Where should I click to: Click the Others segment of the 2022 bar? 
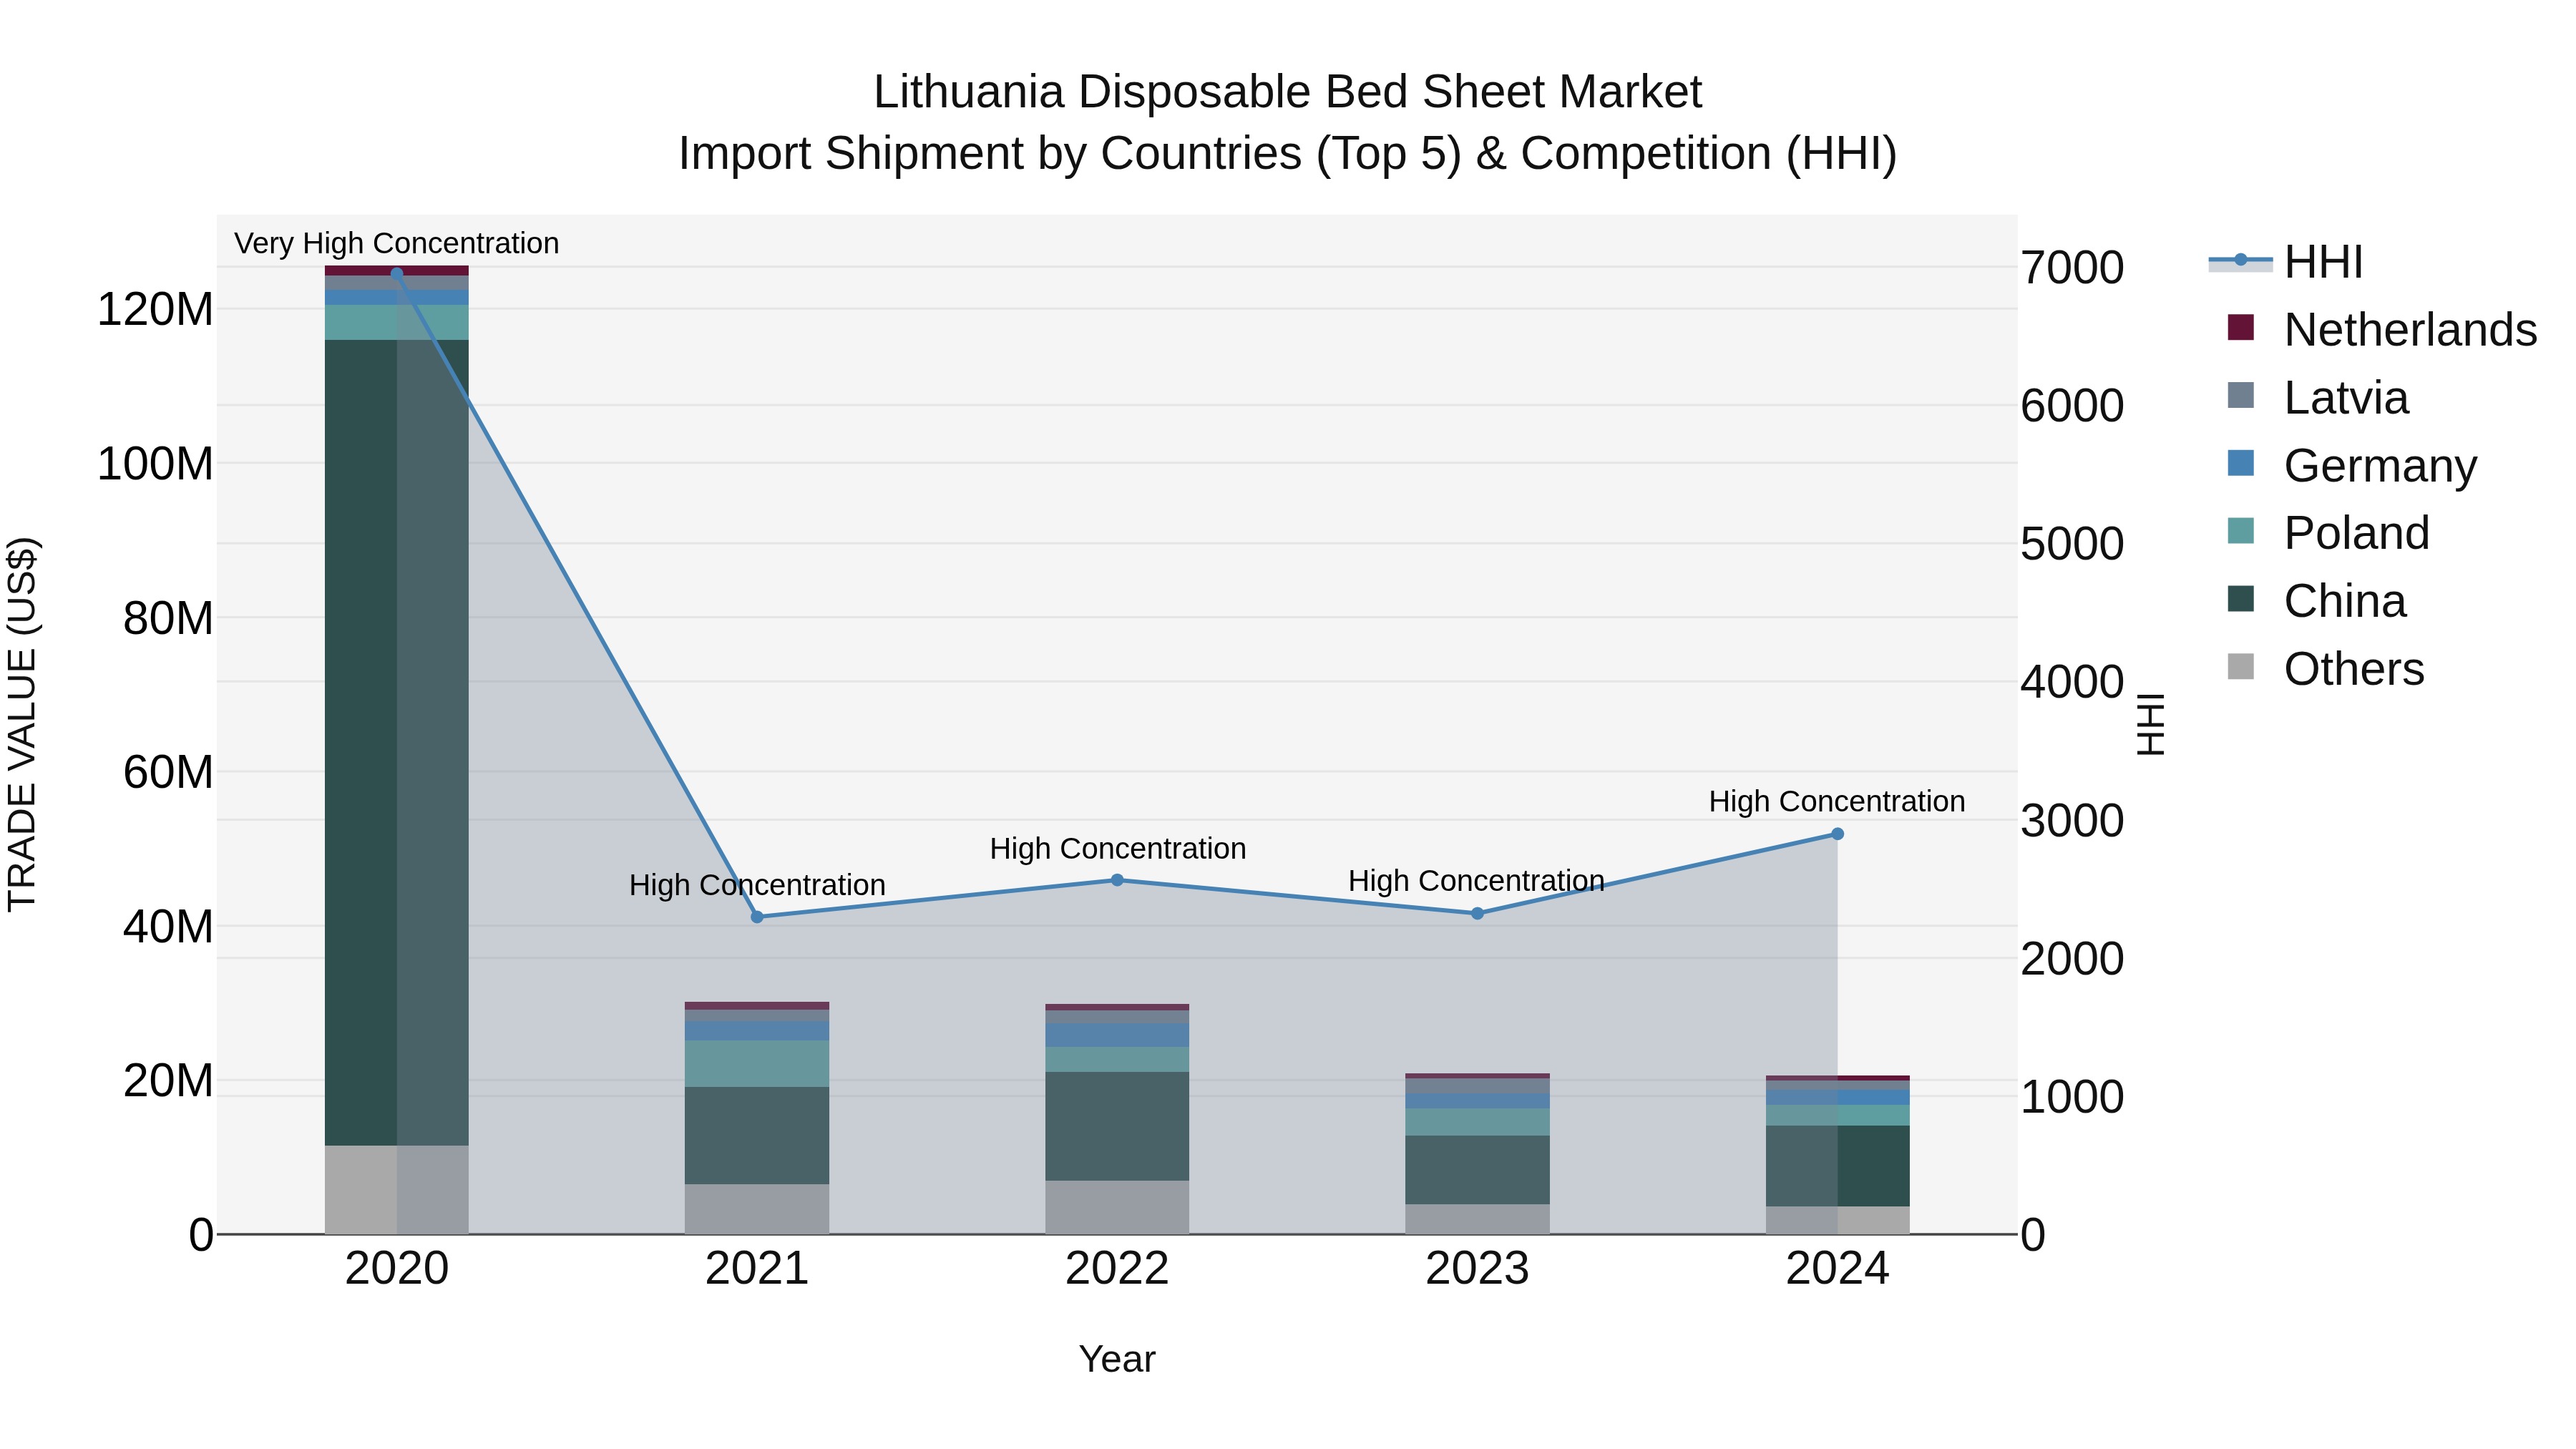tap(1117, 1207)
